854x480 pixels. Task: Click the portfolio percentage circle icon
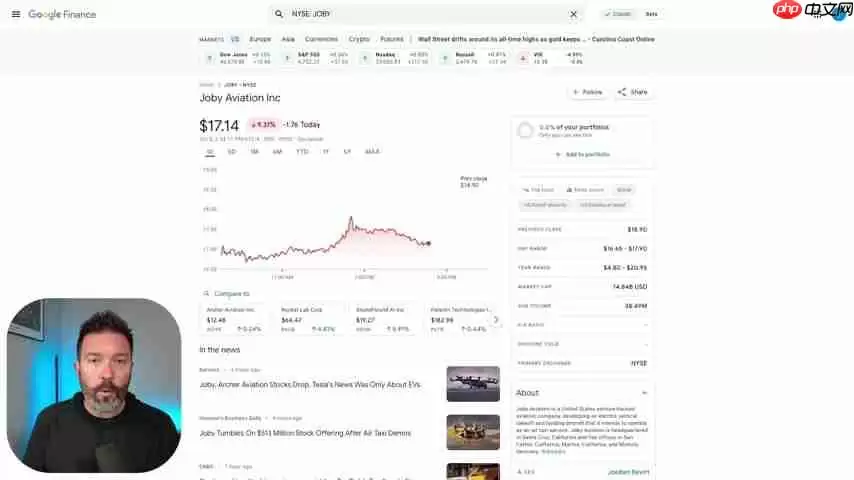[526, 130]
